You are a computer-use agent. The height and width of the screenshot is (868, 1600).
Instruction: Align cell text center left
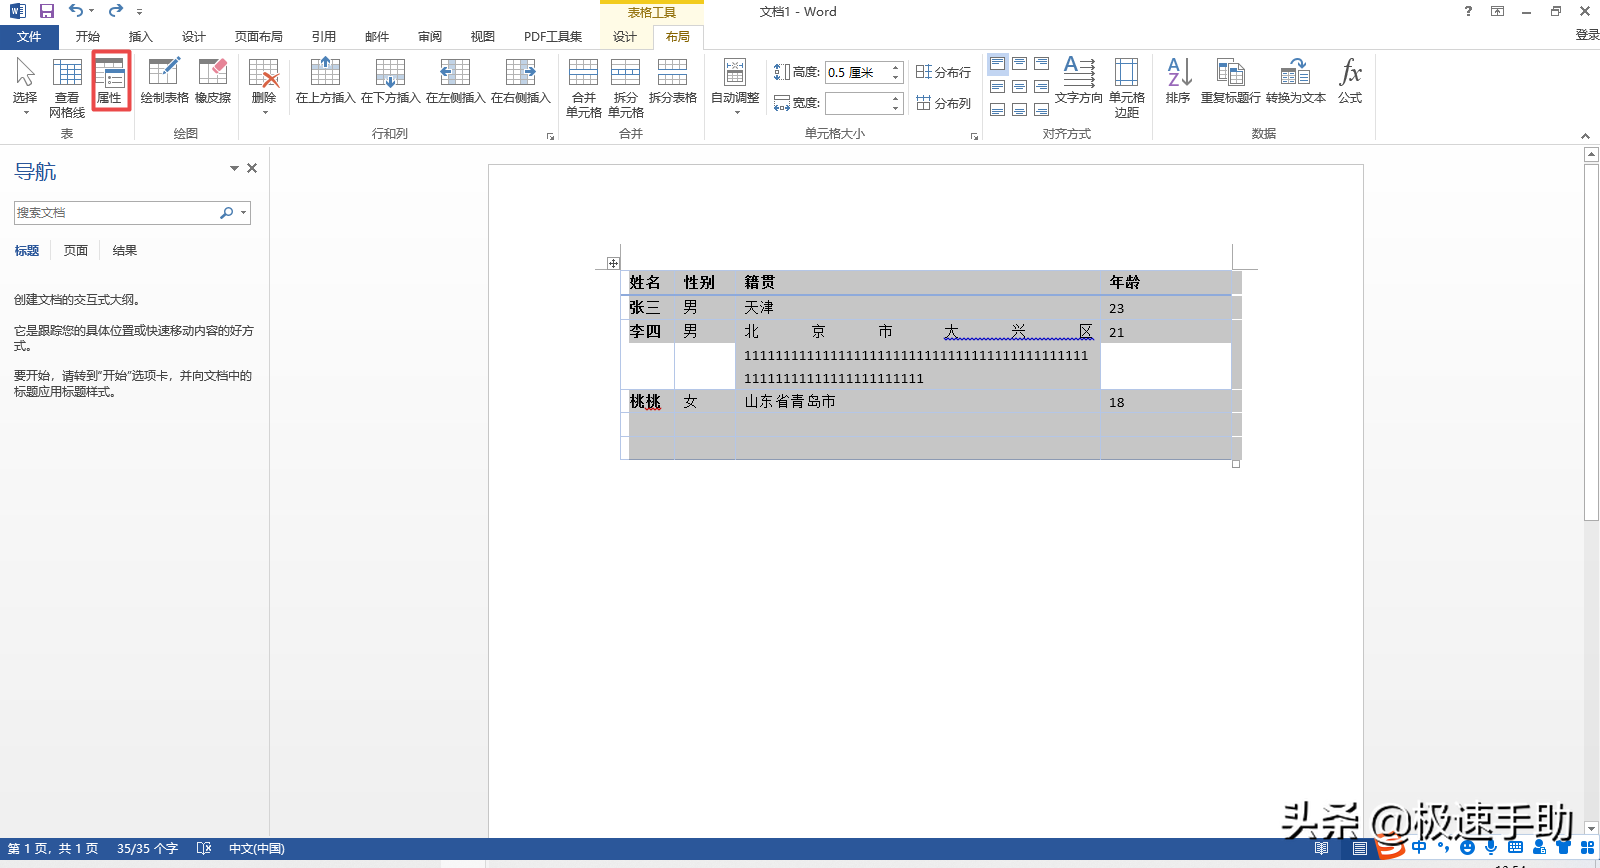coord(998,87)
